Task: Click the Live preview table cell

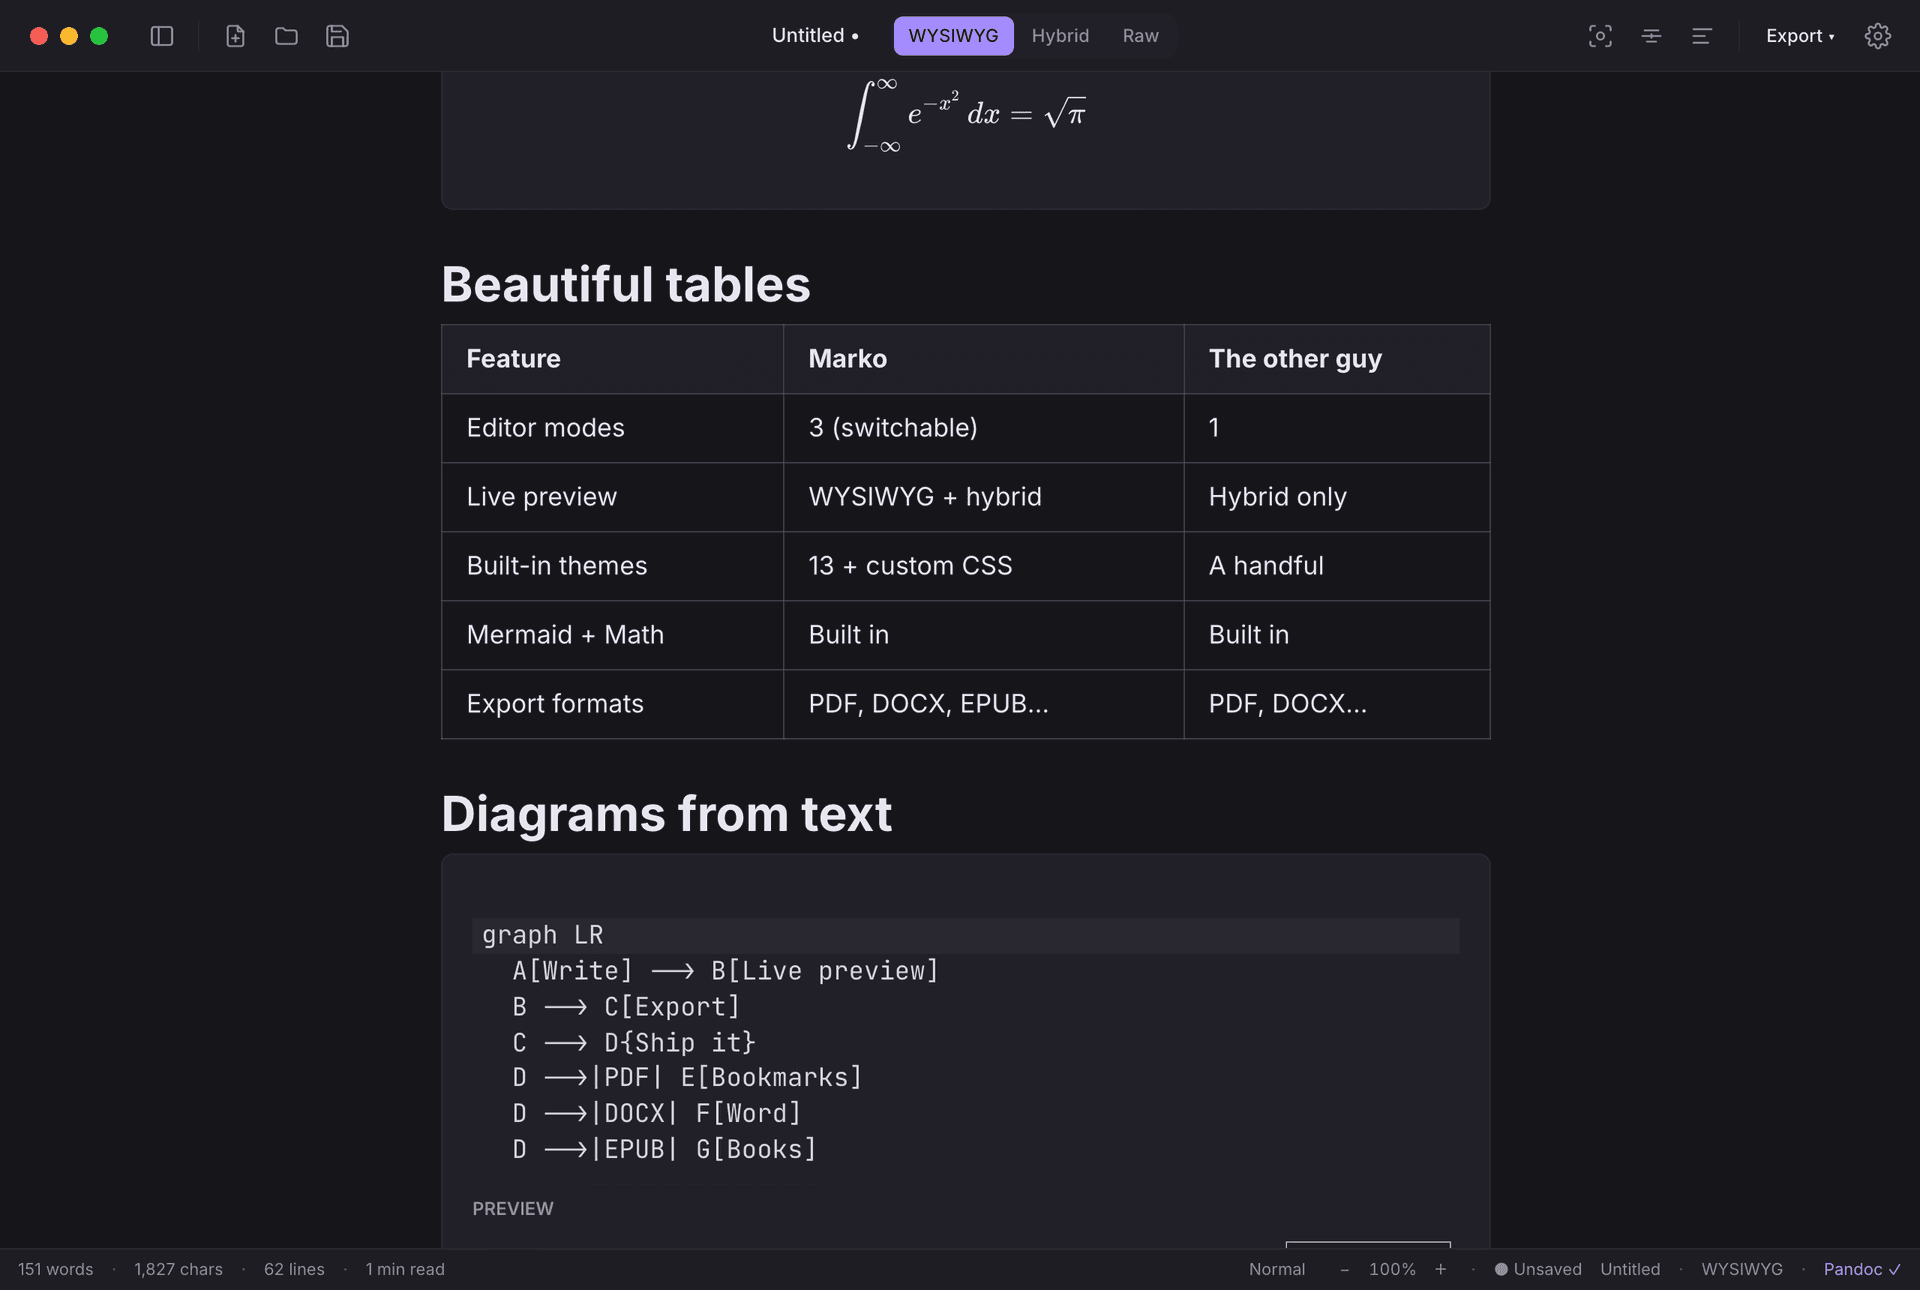Action: click(612, 497)
